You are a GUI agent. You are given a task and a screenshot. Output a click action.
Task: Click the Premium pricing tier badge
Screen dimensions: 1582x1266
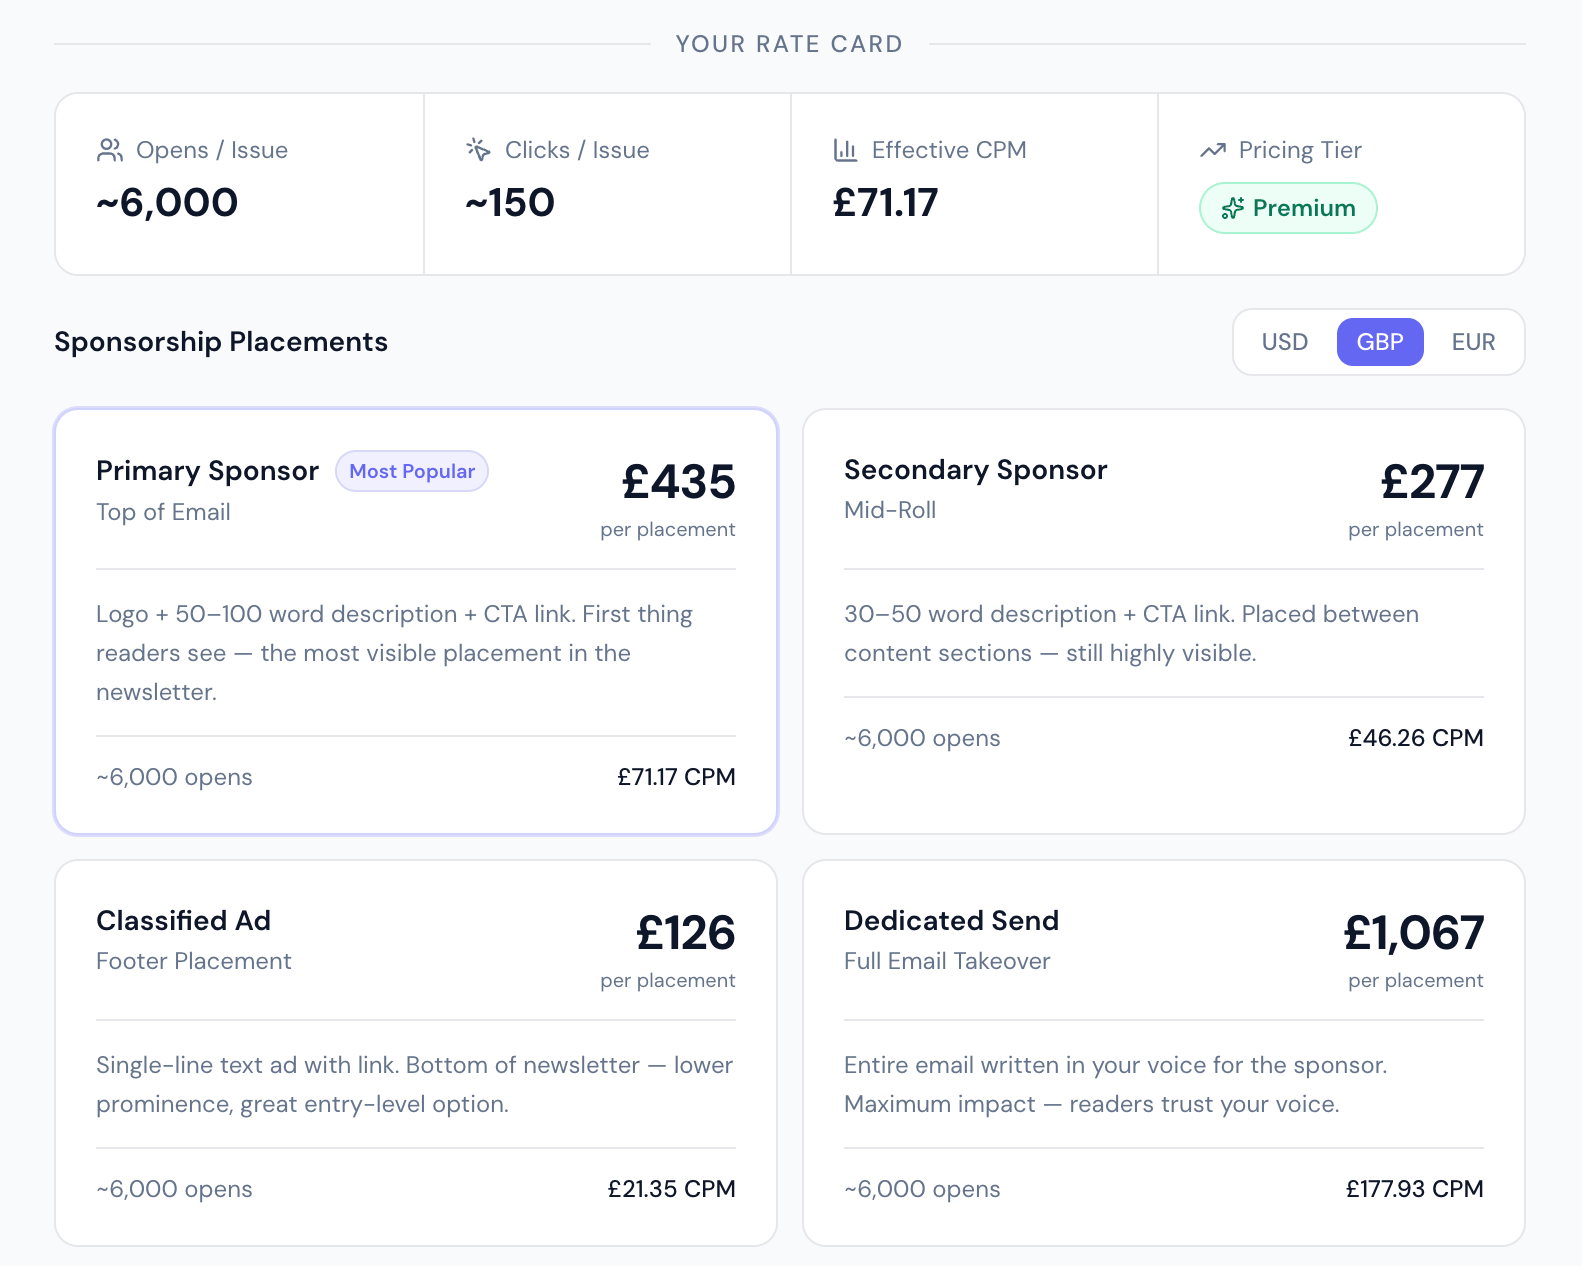pos(1288,208)
